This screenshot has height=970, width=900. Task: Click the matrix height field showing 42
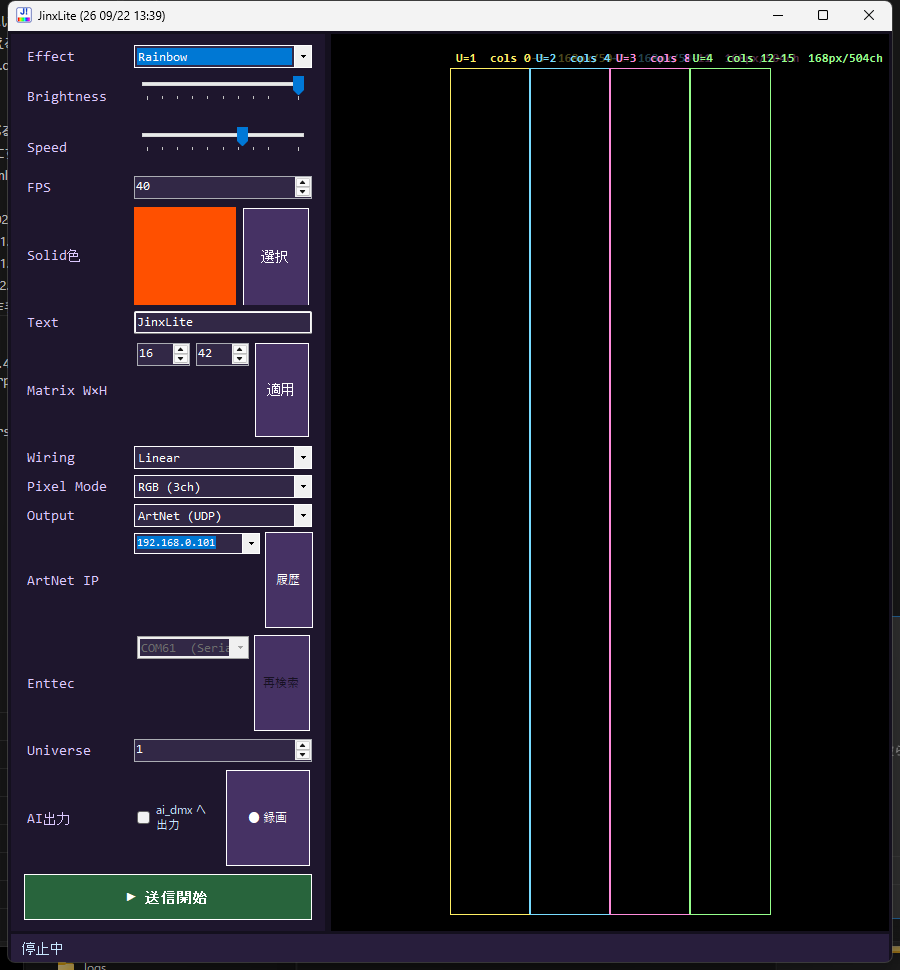tap(214, 353)
